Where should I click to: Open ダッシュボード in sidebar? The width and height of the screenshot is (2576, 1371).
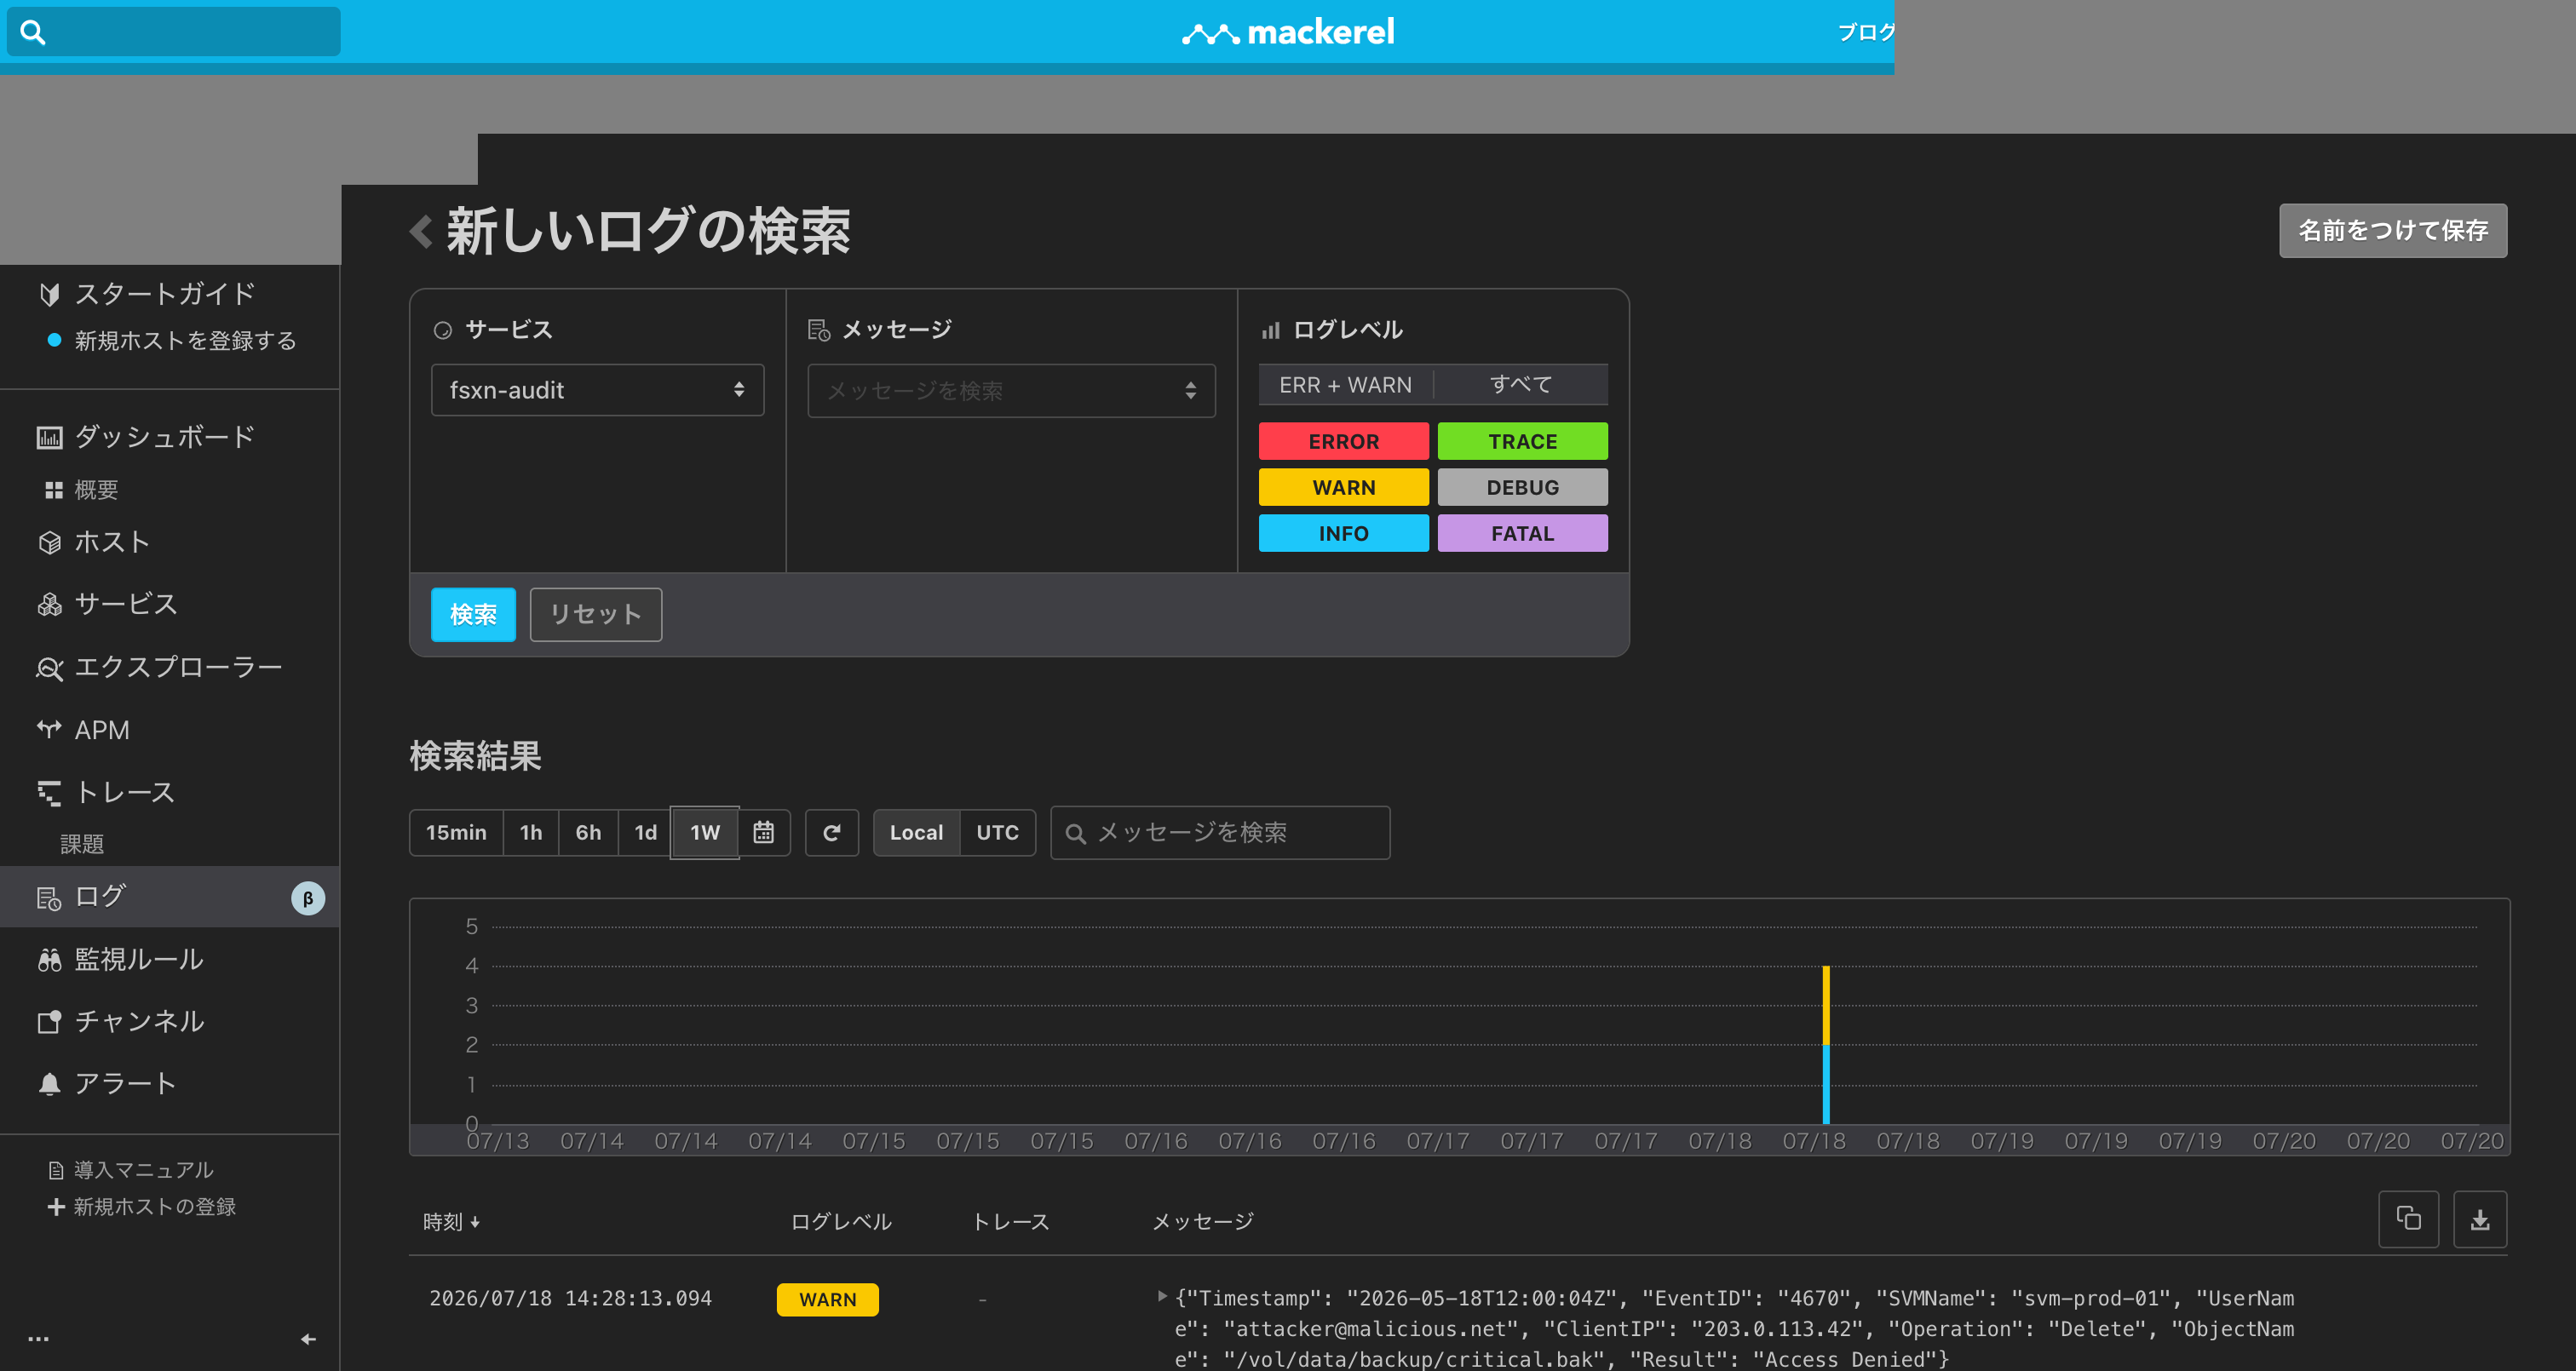(165, 437)
